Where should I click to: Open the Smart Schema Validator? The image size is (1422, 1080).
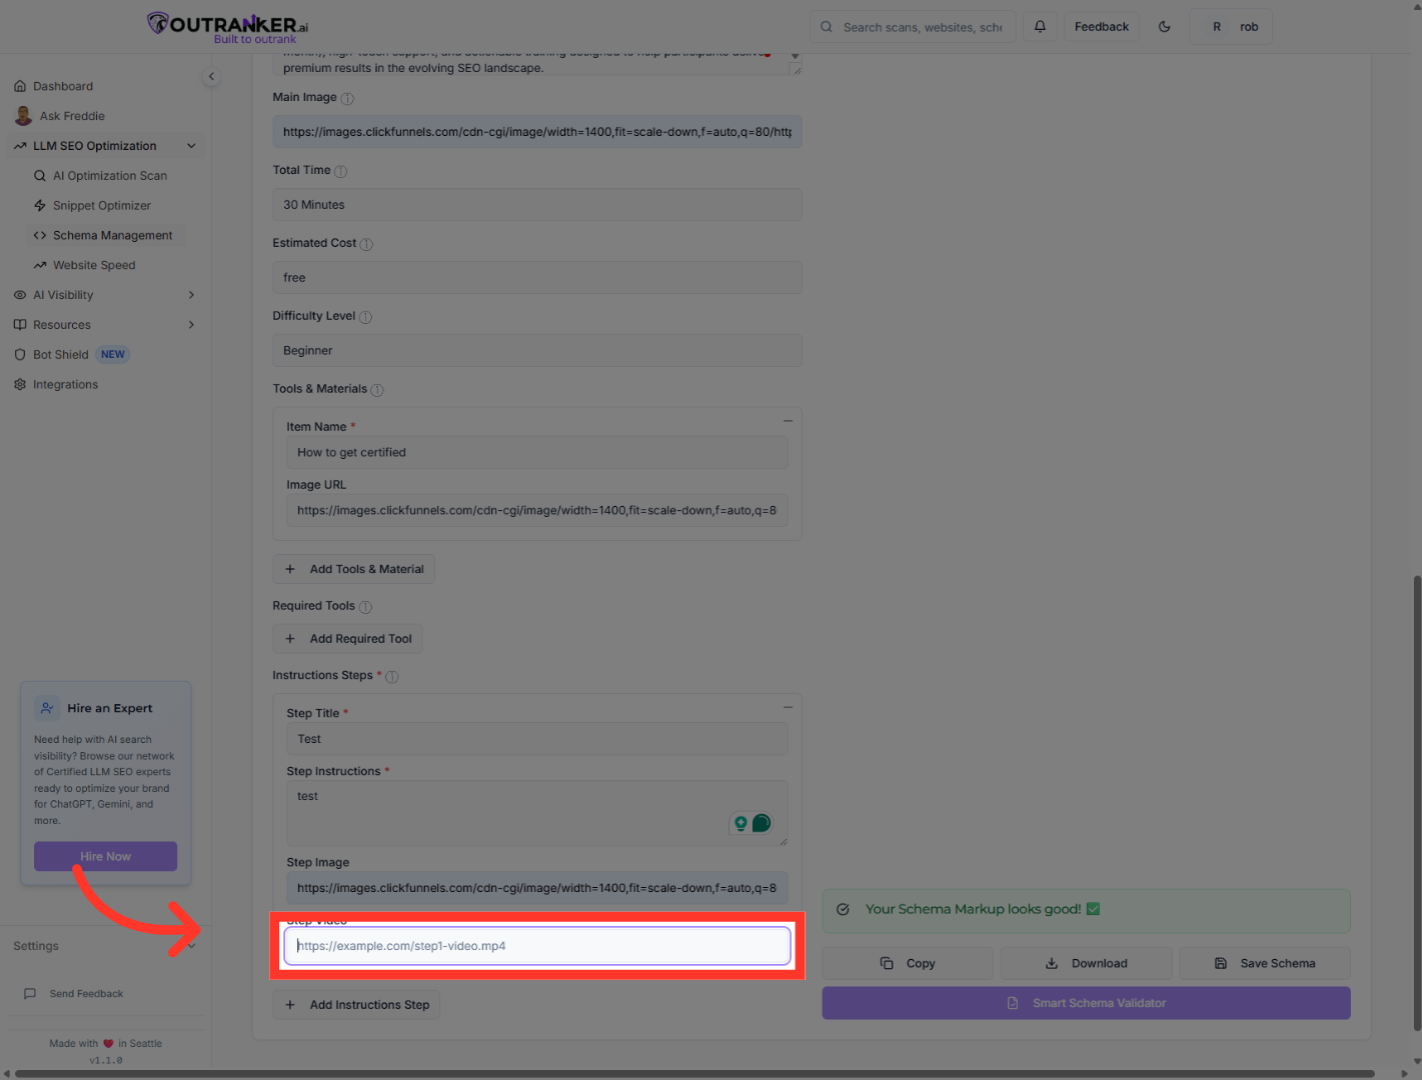point(1086,1003)
